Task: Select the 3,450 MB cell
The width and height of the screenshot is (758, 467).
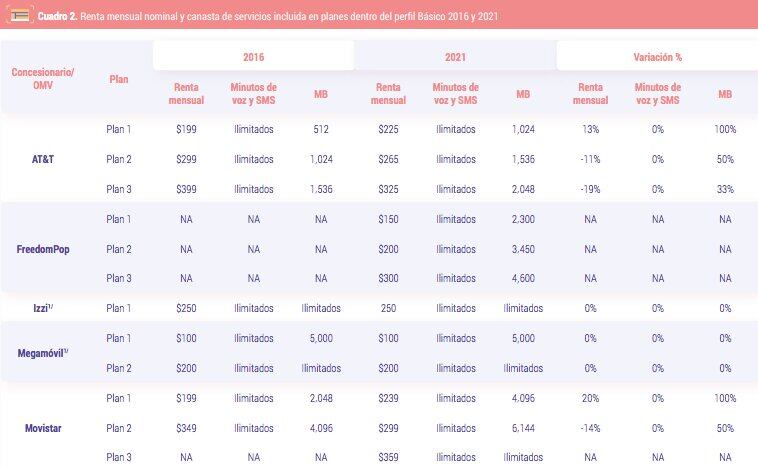Action: [524, 249]
